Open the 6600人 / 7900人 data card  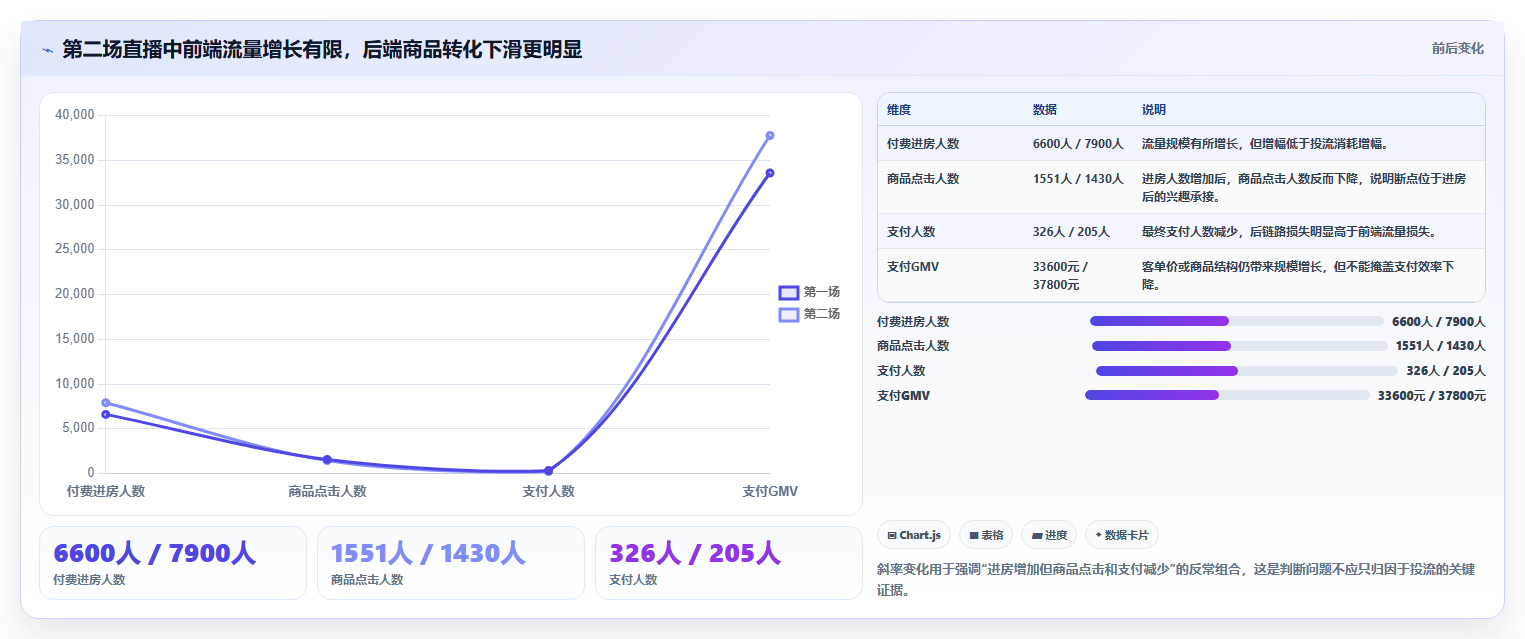[x=173, y=563]
